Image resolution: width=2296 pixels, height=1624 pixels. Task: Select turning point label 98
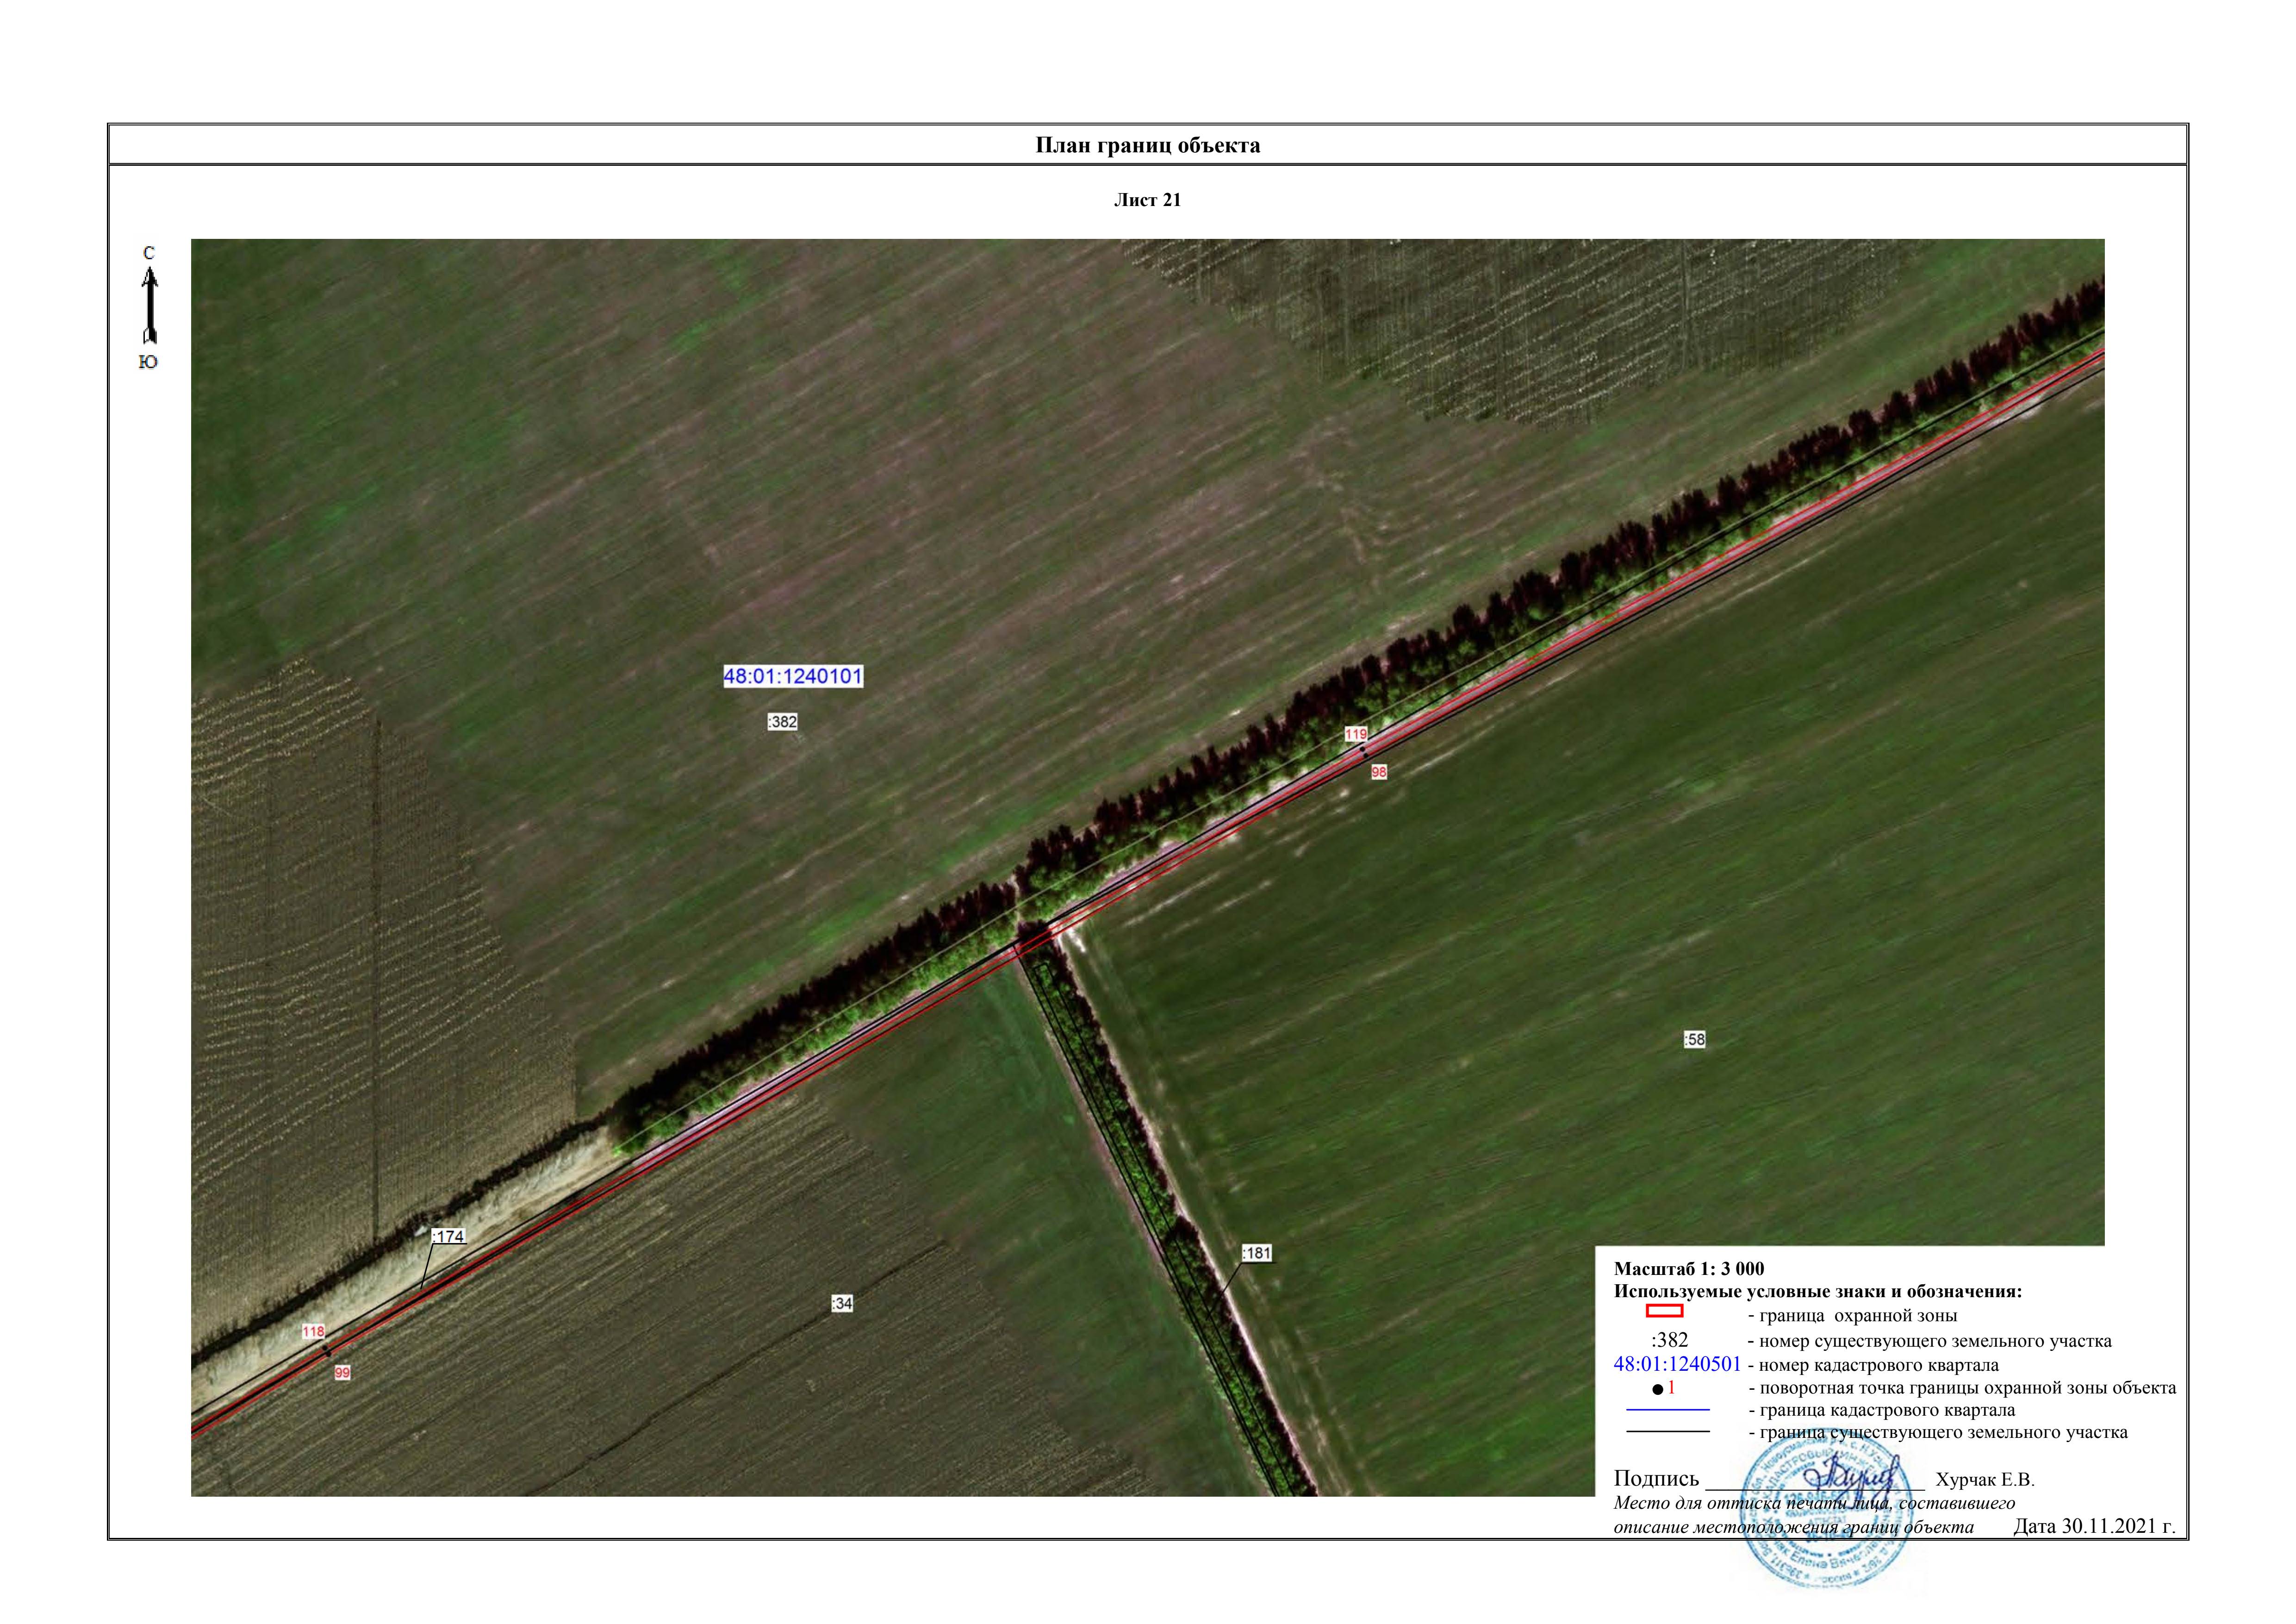click(x=1379, y=772)
